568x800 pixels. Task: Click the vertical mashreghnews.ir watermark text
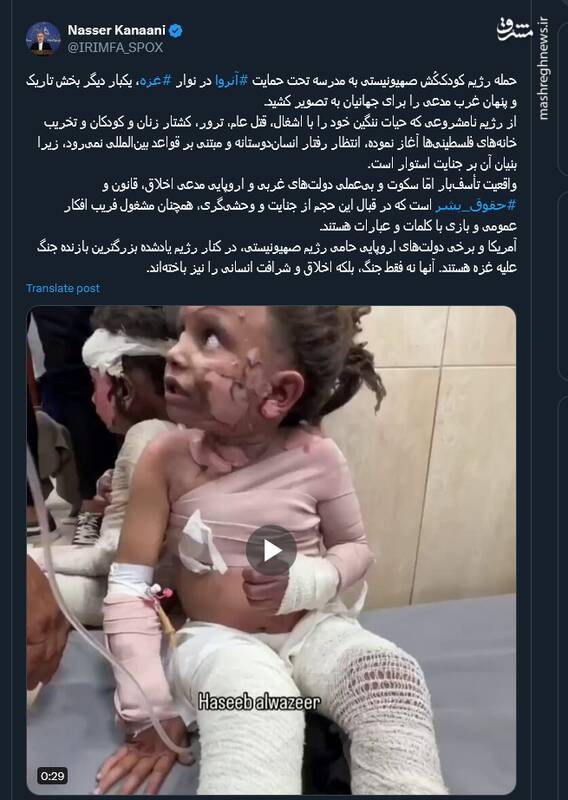tap(544, 68)
